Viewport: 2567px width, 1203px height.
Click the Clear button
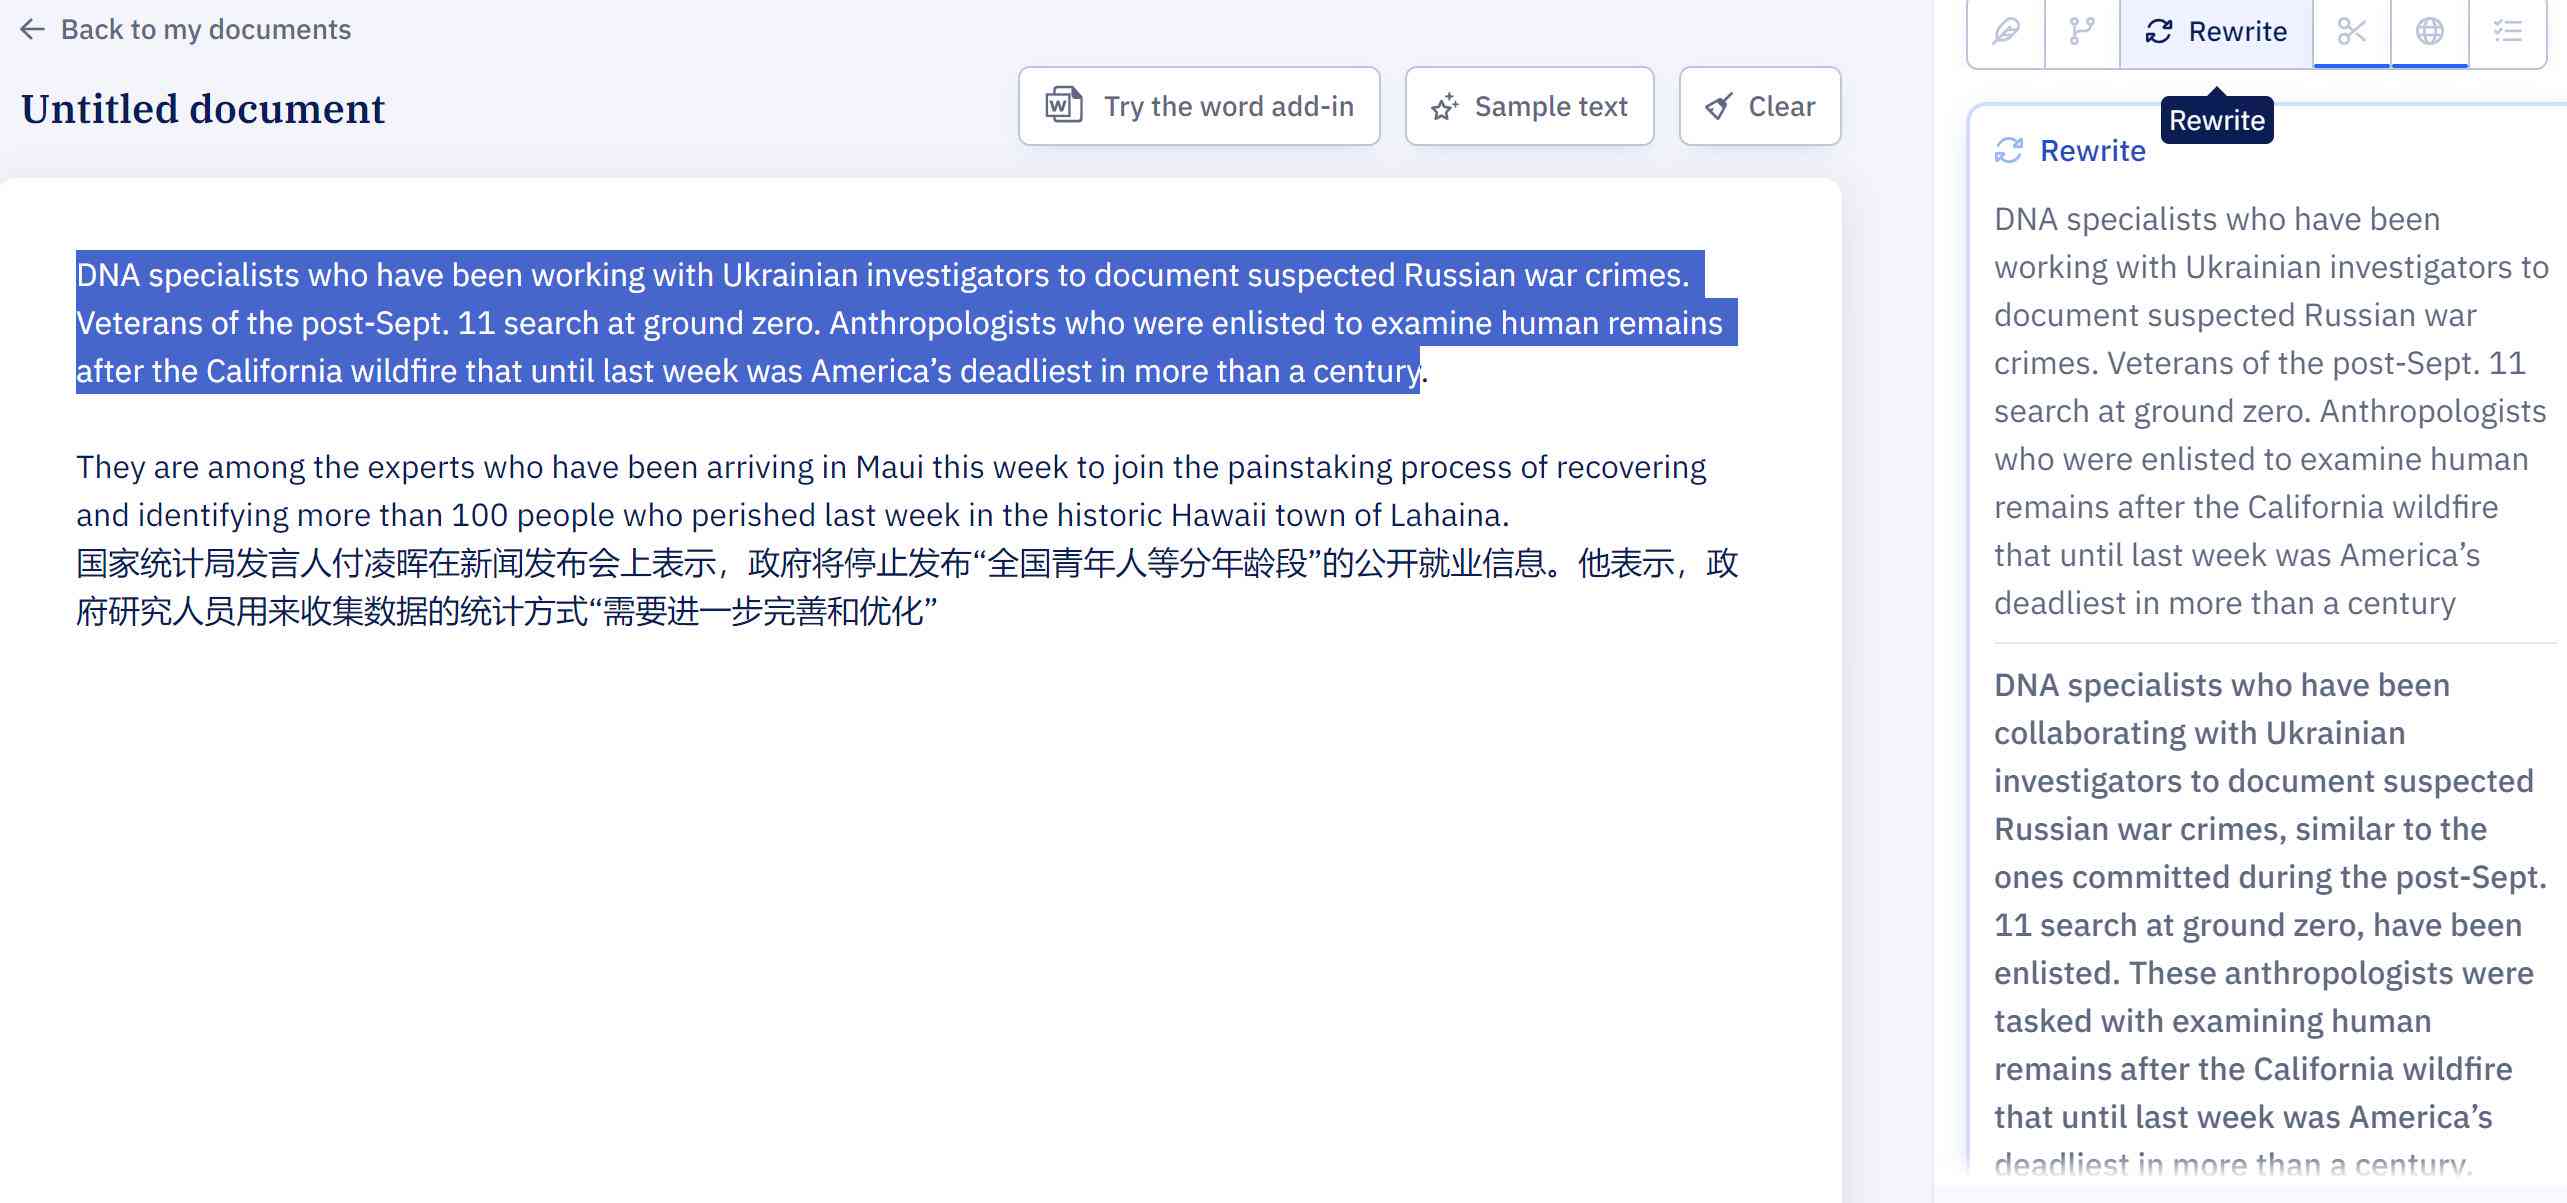point(1758,105)
